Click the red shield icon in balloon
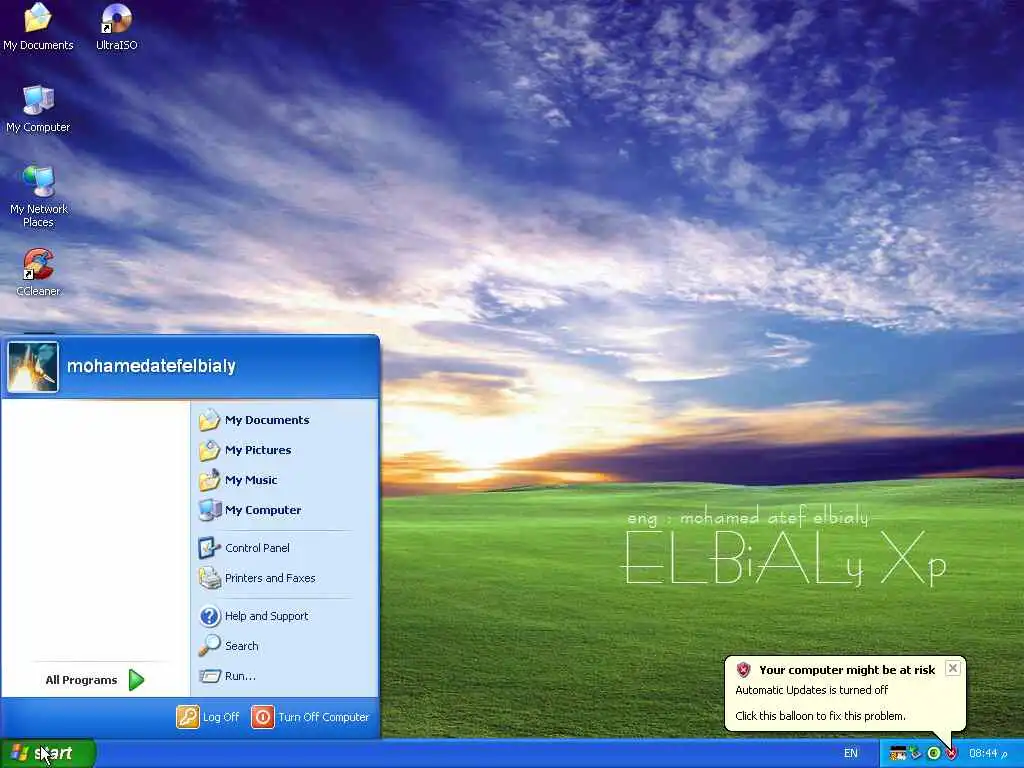This screenshot has height=768, width=1024. pos(743,669)
